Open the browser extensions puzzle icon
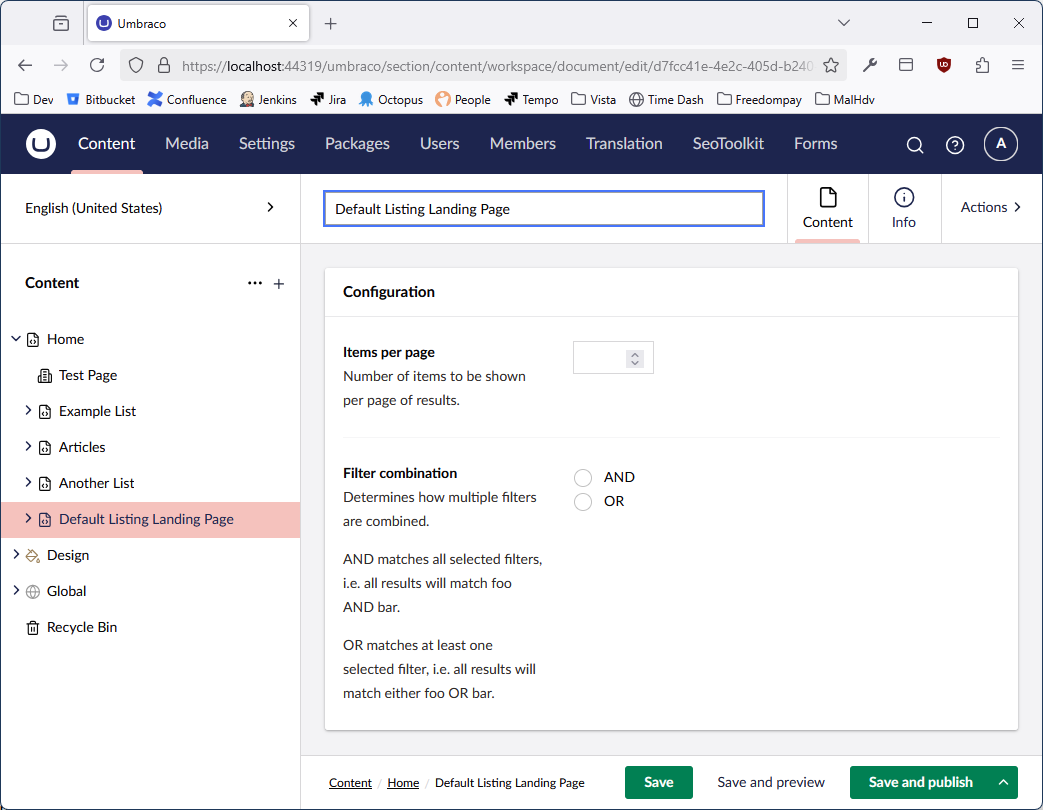 point(982,65)
